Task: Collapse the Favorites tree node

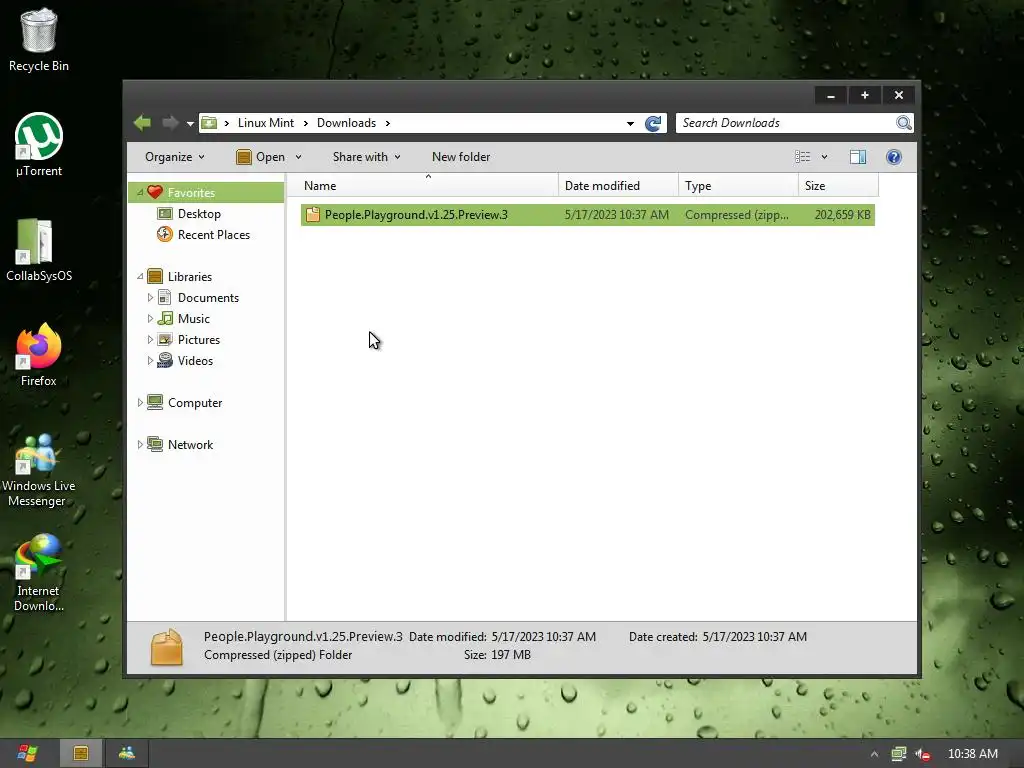Action: click(x=140, y=193)
